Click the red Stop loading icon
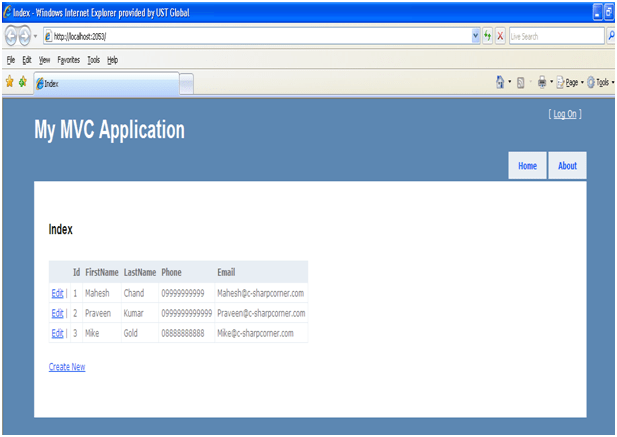Image resolution: width=617 pixels, height=437 pixels. [499, 35]
